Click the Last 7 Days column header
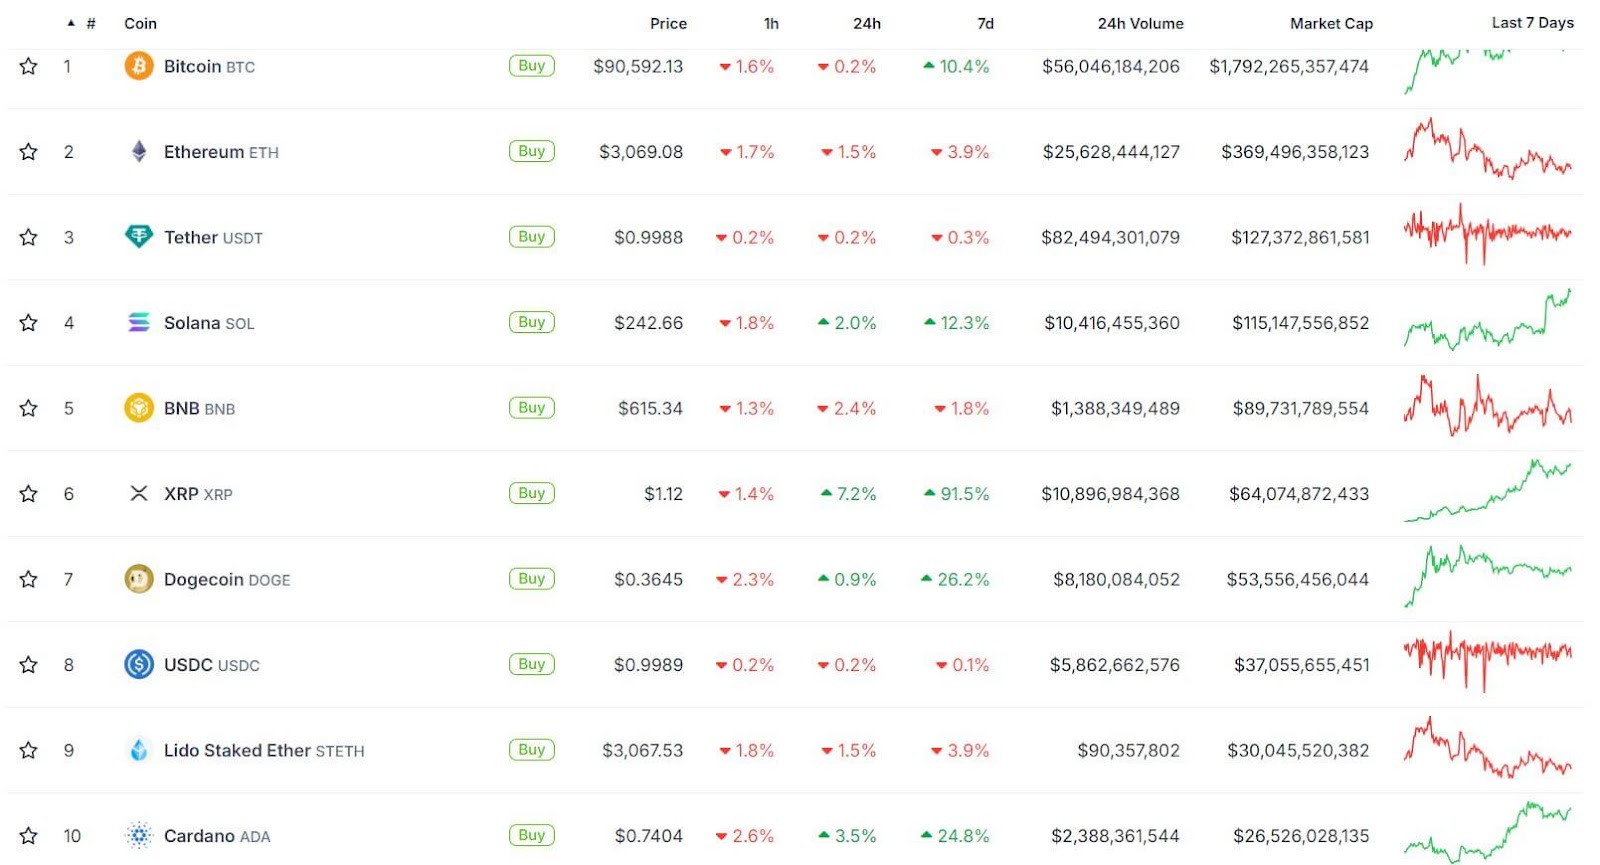Viewport: 1600px width, 865px height. 1532,22
